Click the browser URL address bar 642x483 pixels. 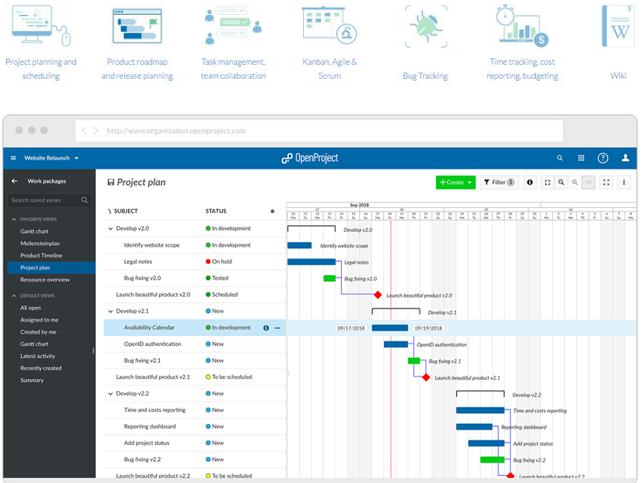click(319, 131)
